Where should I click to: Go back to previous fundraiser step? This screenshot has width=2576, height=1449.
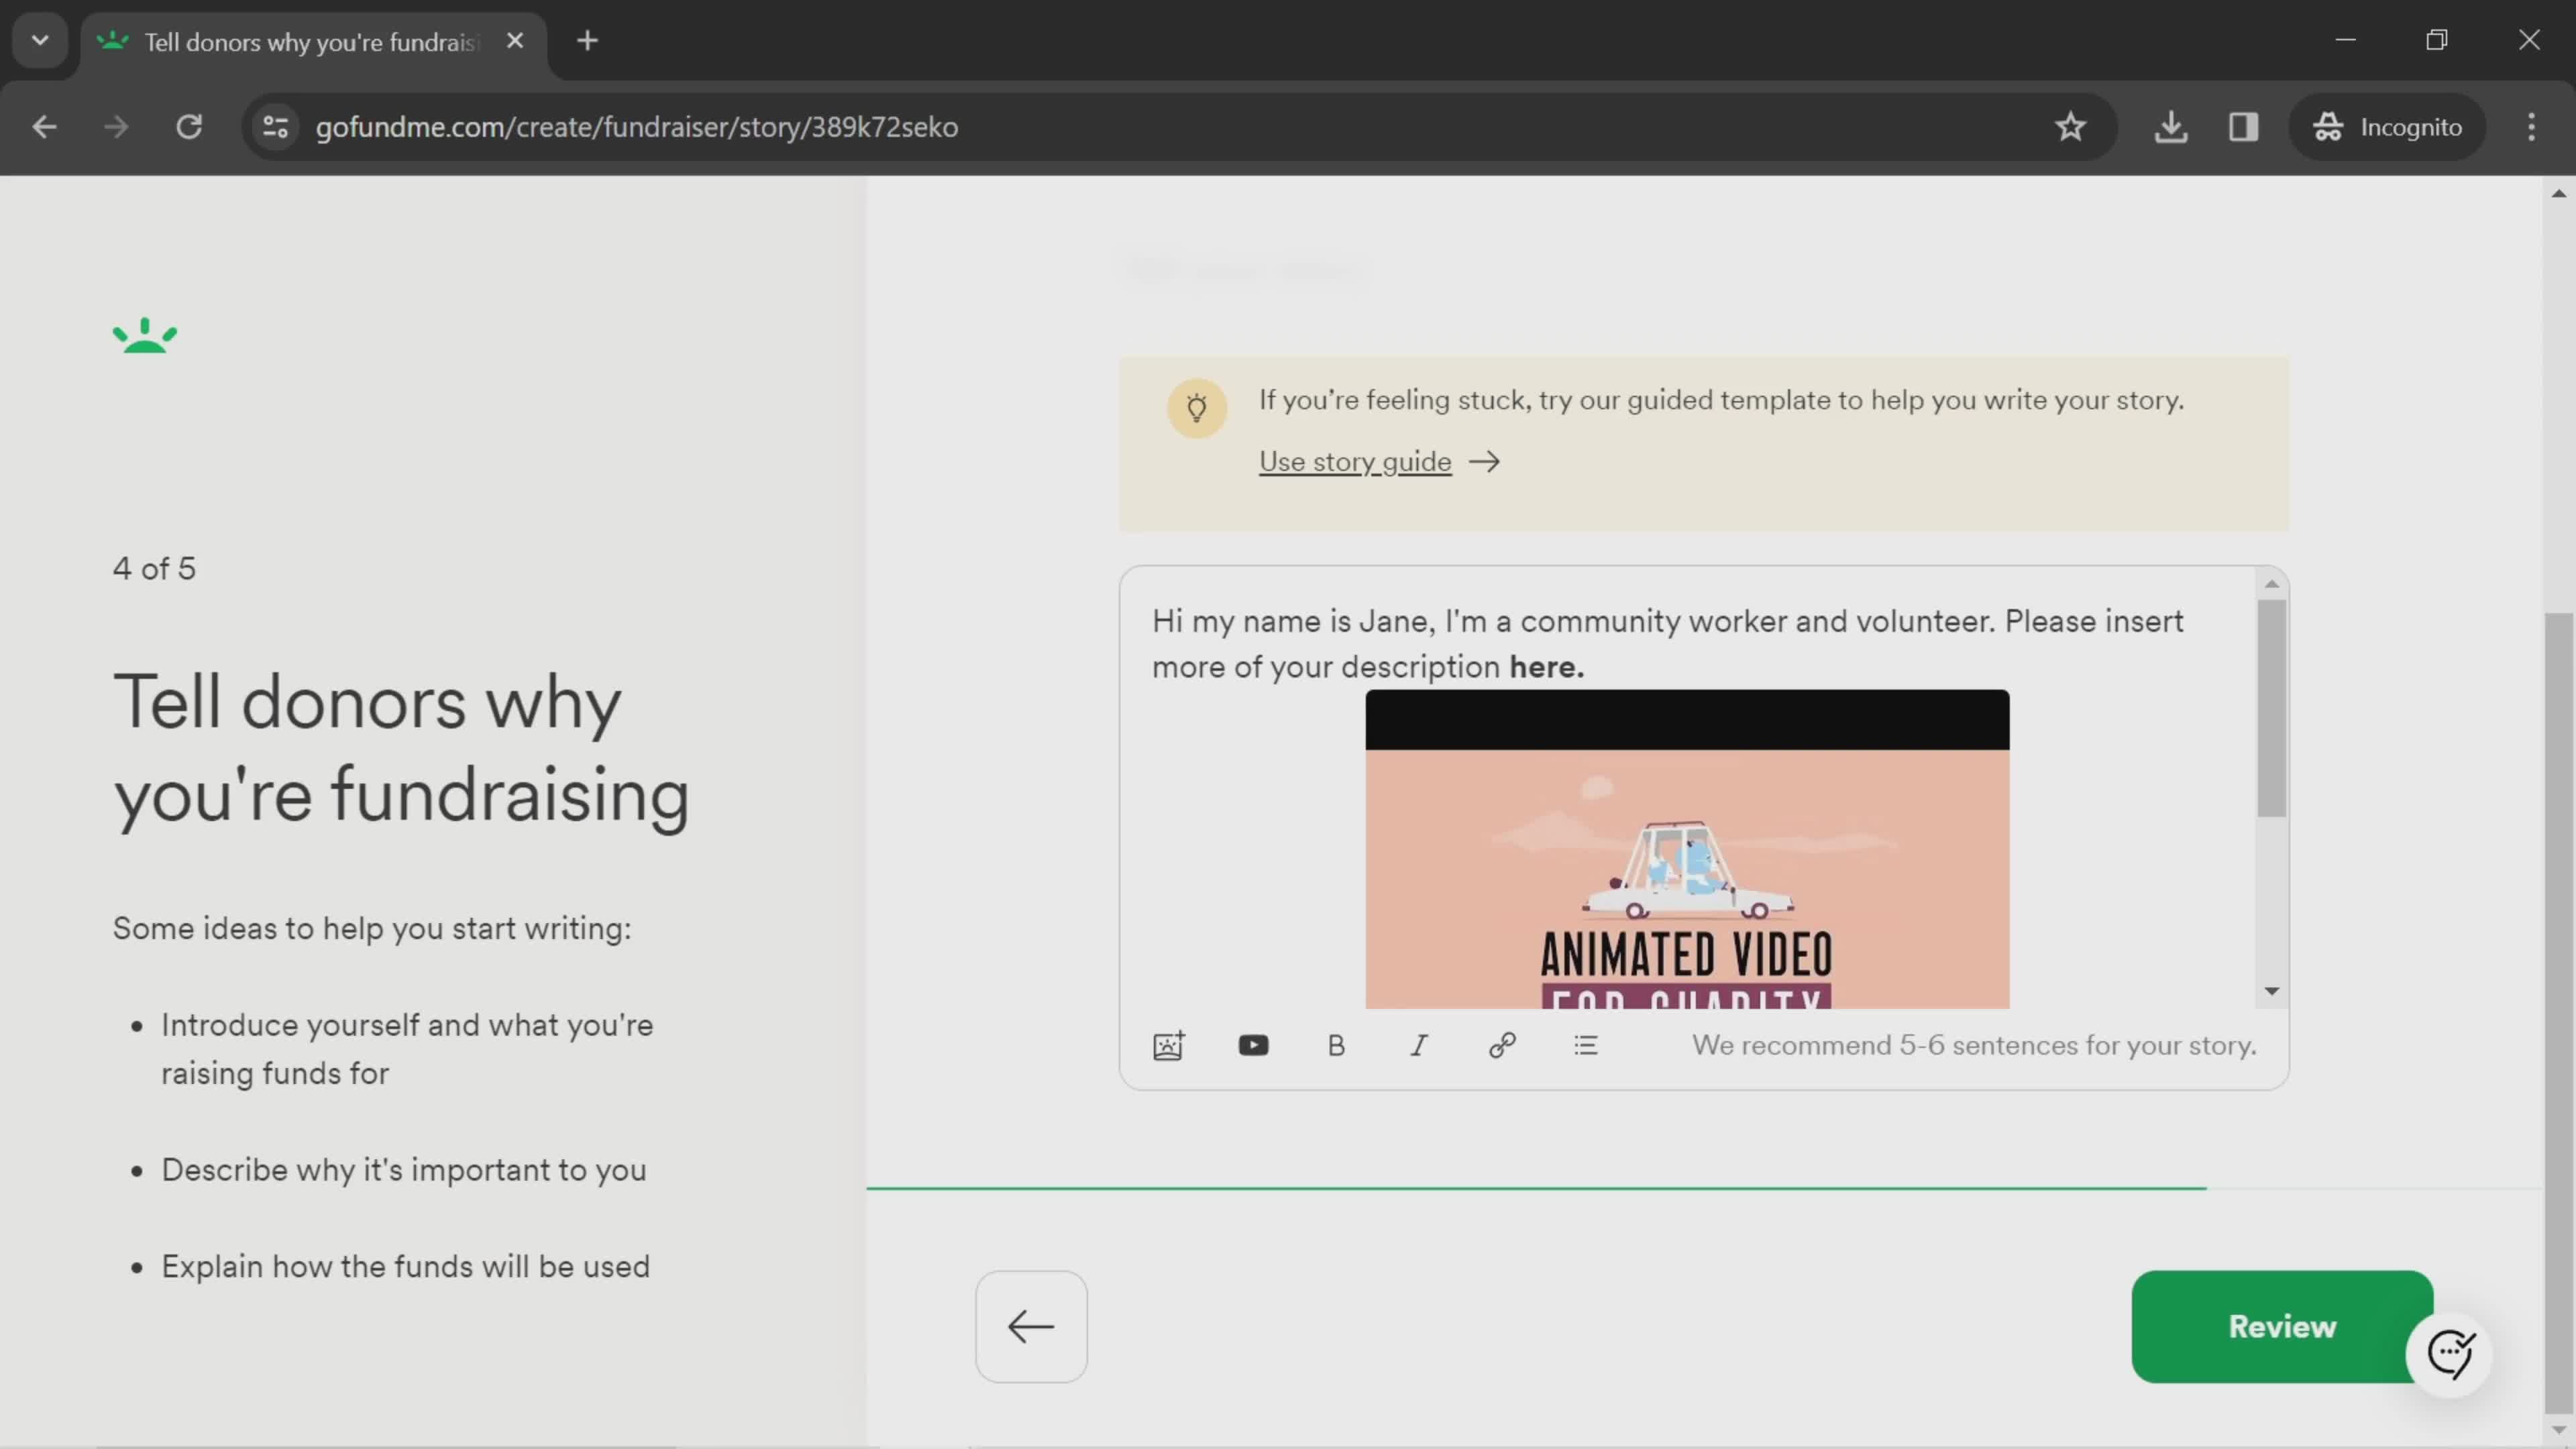pos(1031,1326)
